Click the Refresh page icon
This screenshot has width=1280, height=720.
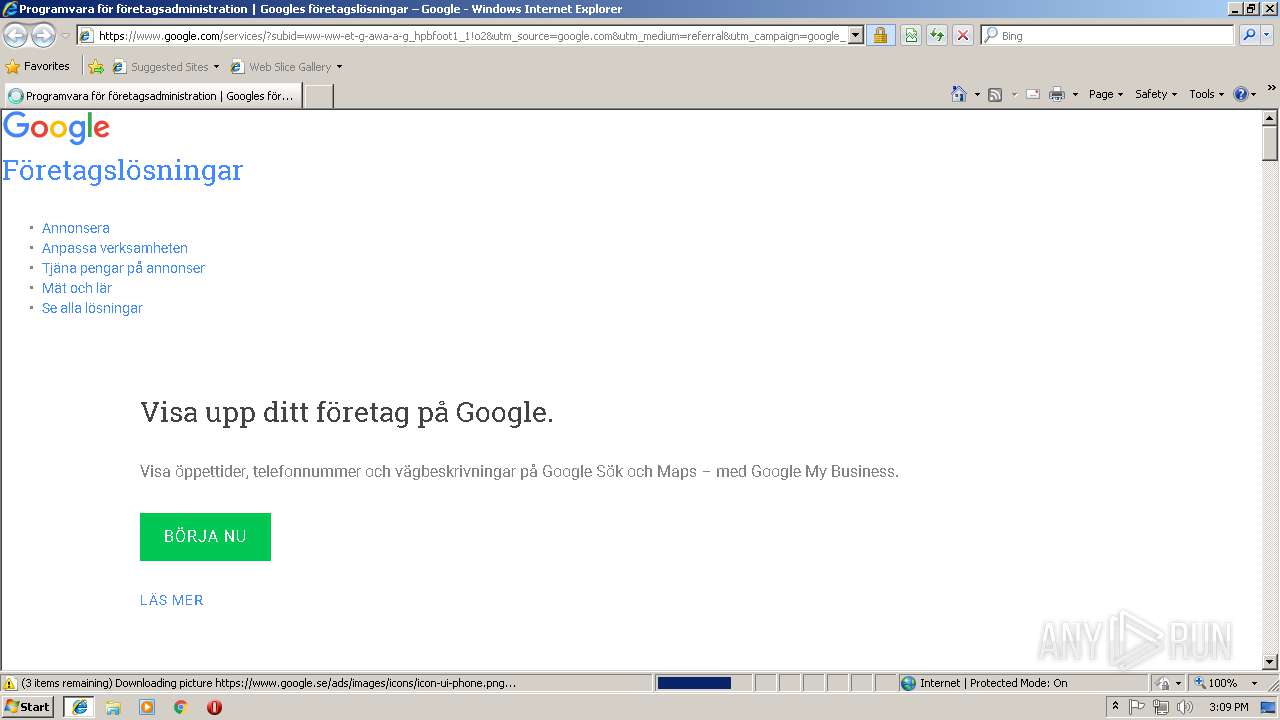(937, 35)
